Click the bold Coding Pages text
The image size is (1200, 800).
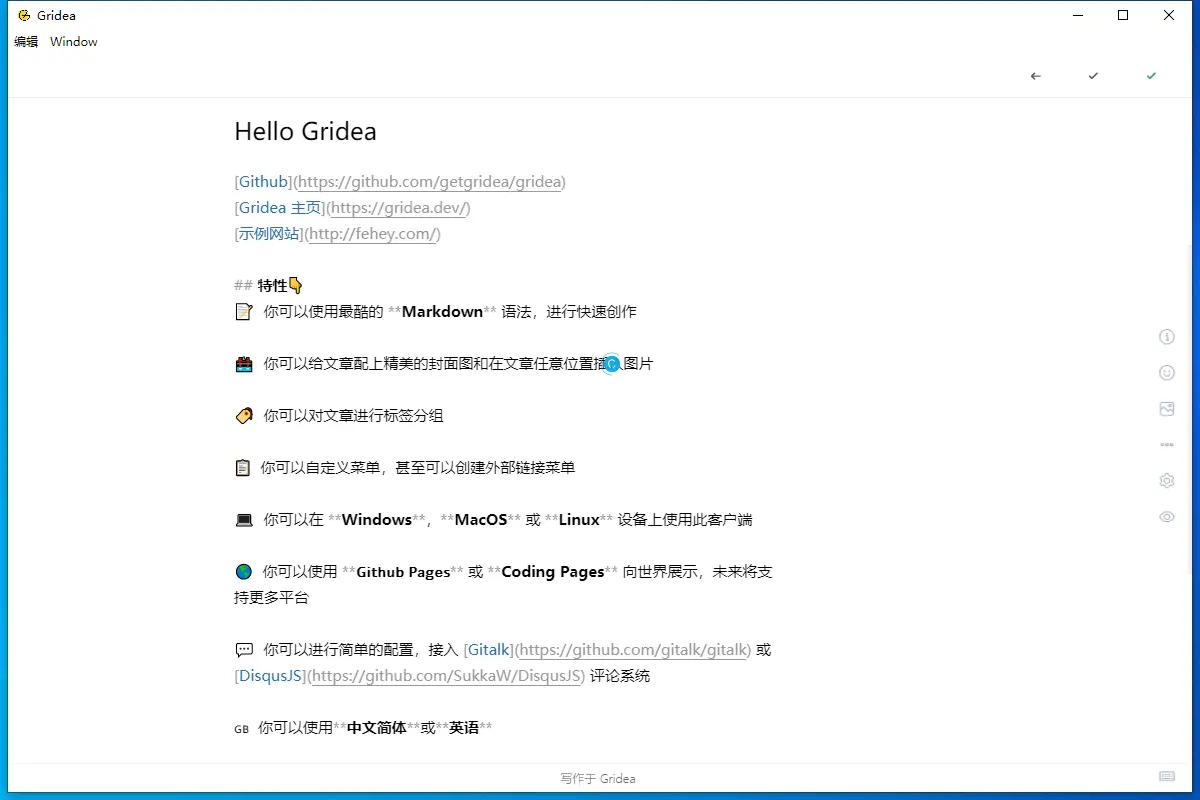(553, 572)
